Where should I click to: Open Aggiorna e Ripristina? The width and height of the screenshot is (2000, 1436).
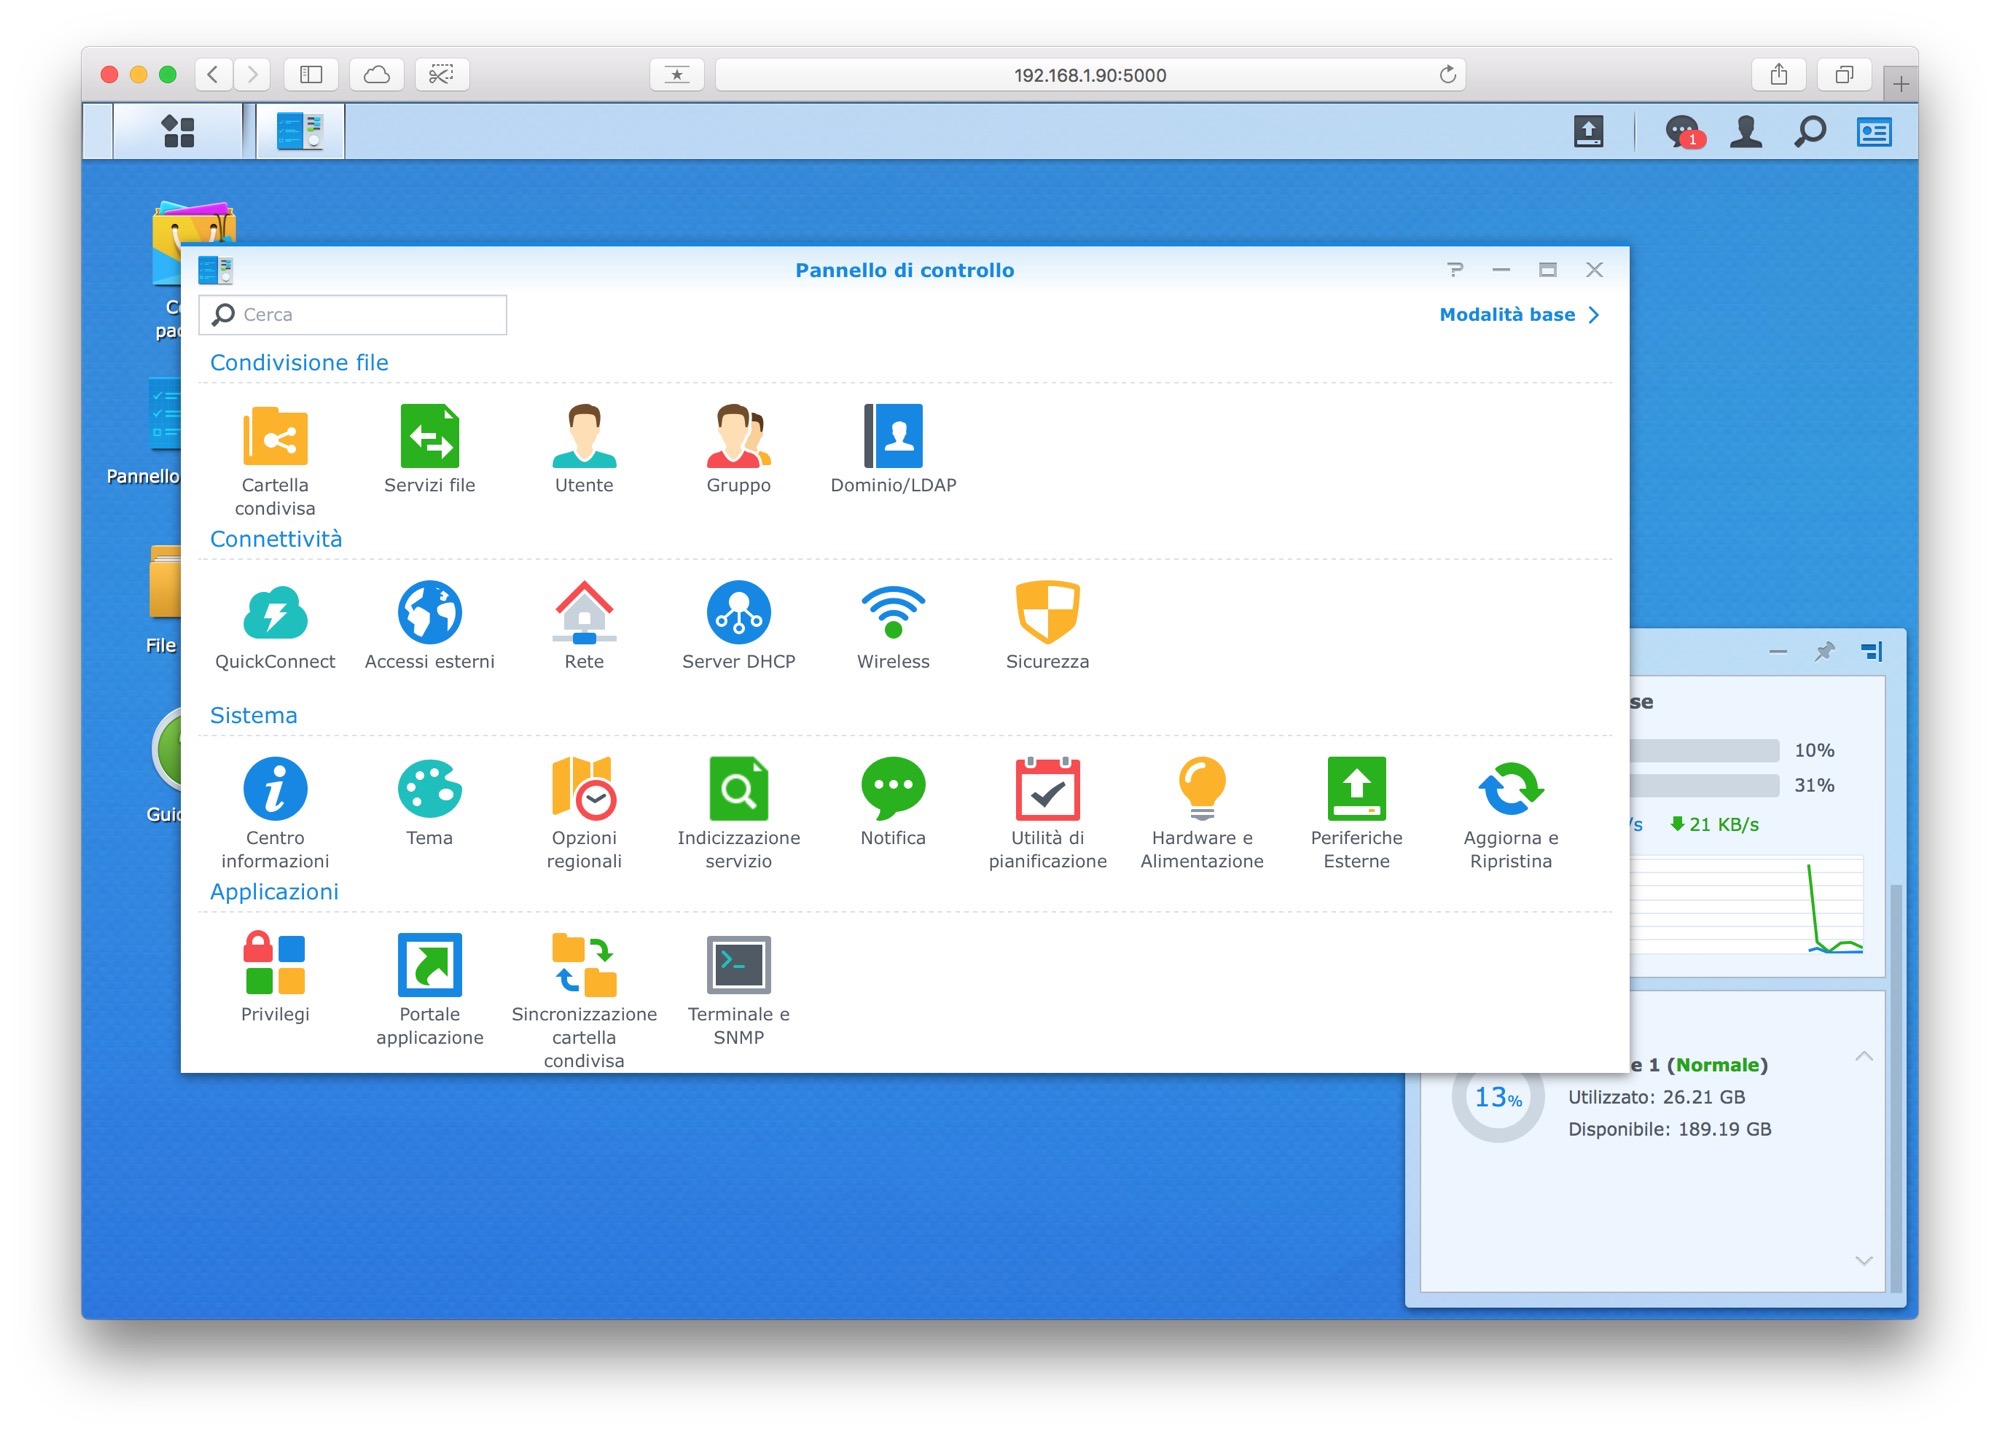click(x=1511, y=813)
